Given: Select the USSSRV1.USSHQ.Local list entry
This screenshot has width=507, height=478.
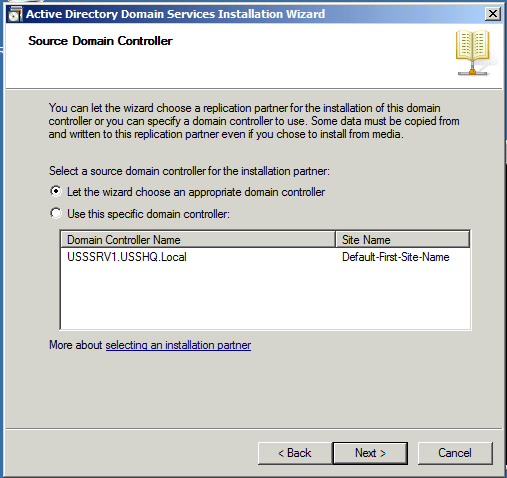Looking at the screenshot, I should coord(127,257).
